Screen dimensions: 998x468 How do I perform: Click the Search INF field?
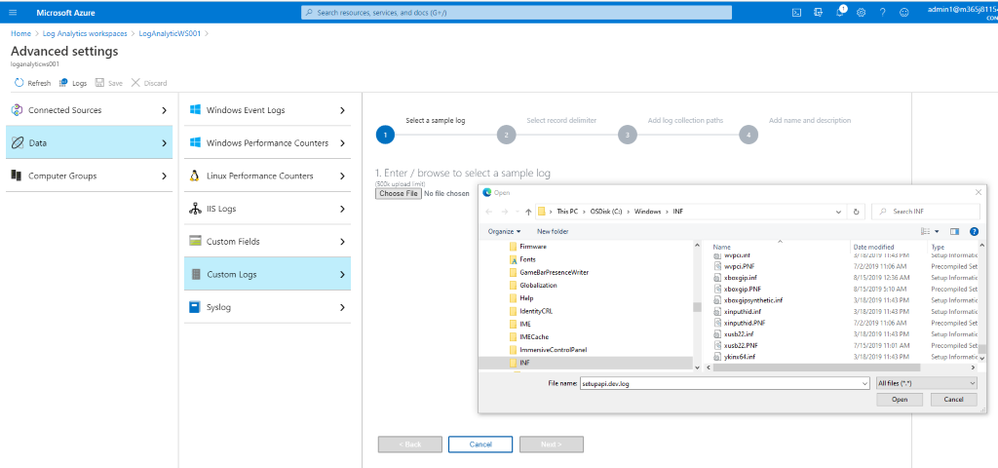(925, 212)
